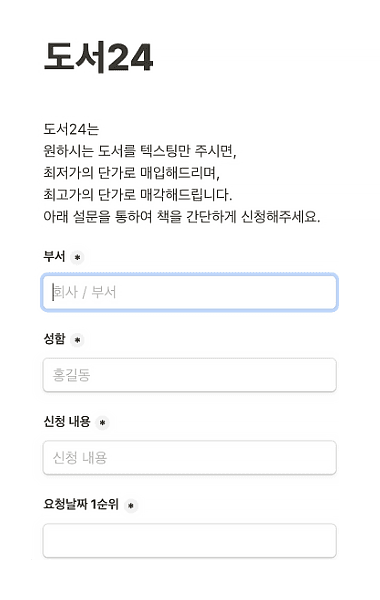
Task: Click the required asterisk next to 부서
Action: pos(77,258)
